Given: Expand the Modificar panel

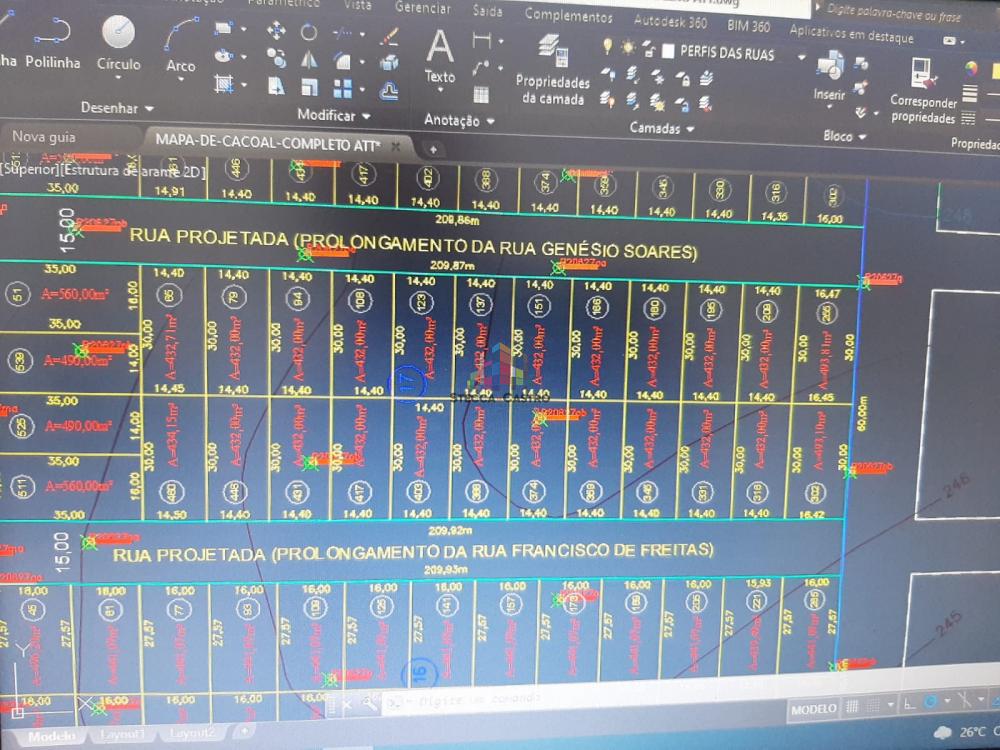Looking at the screenshot, I should pos(334,115).
